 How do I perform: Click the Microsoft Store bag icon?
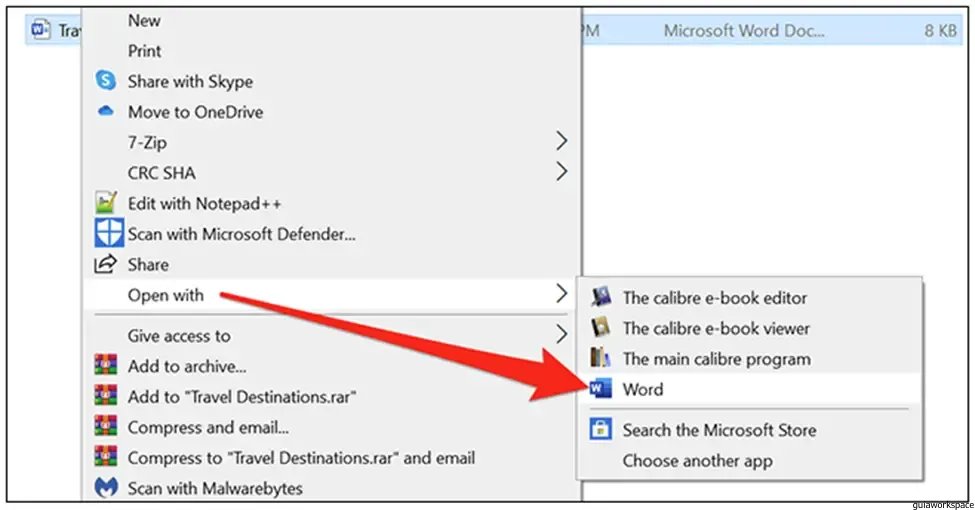(x=601, y=430)
